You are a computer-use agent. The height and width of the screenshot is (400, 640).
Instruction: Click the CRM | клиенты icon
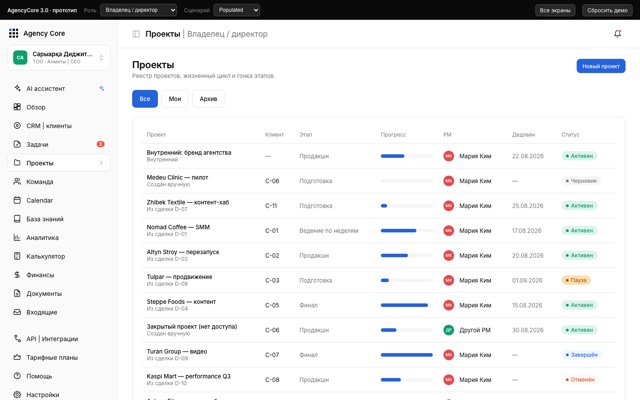pyautogui.click(x=17, y=126)
